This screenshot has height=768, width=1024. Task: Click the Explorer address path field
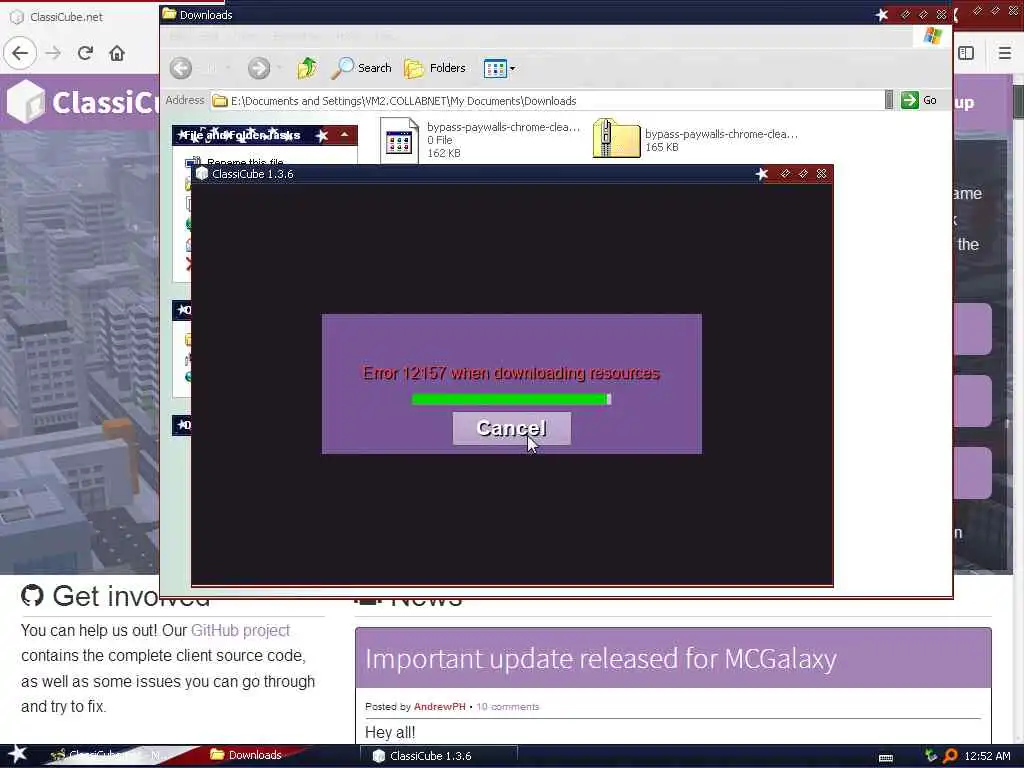pyautogui.click(x=547, y=101)
